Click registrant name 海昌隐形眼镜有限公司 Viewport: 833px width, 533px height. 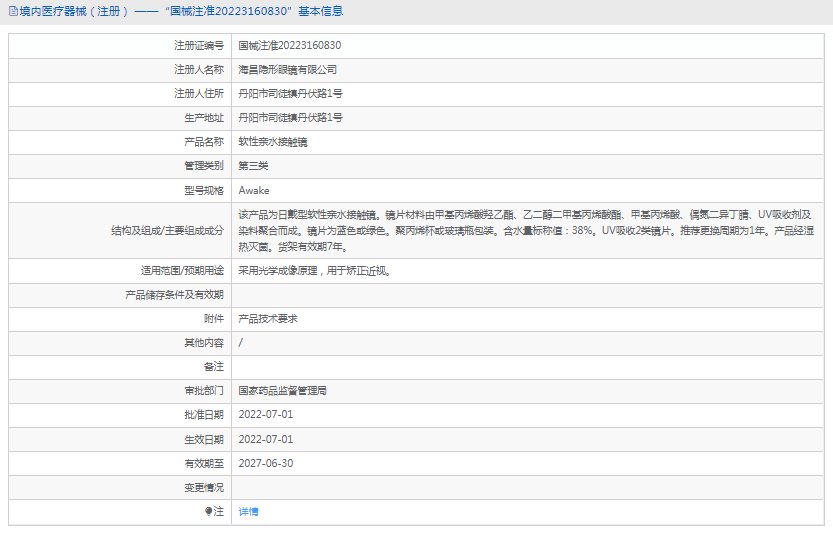point(288,70)
